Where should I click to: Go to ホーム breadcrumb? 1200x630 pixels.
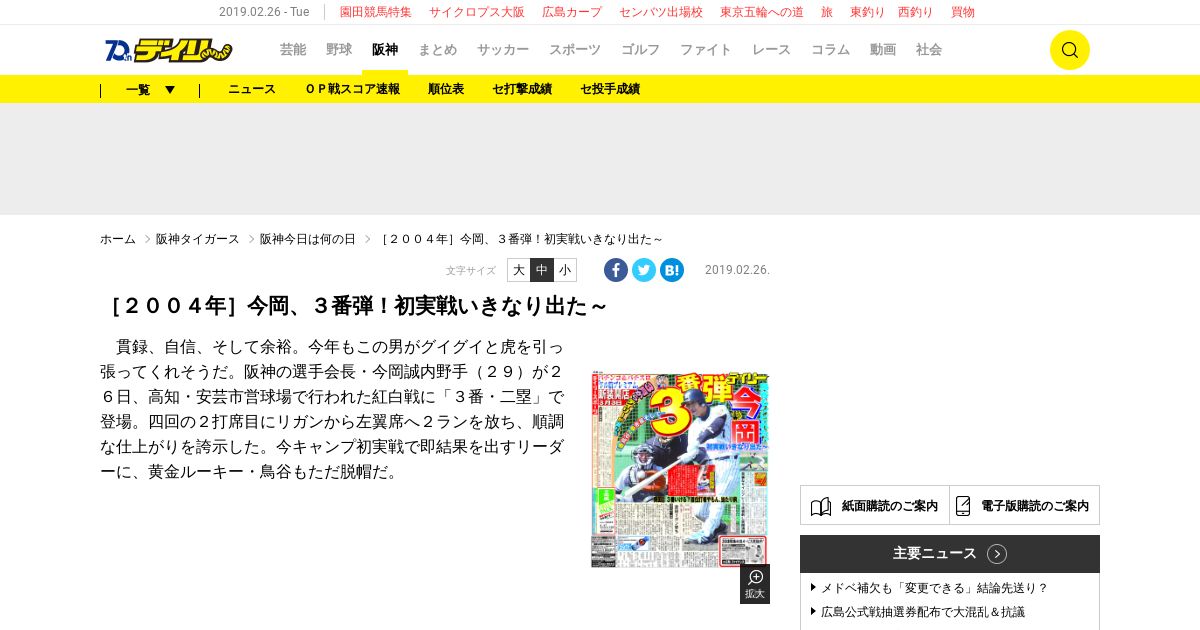click(x=118, y=239)
